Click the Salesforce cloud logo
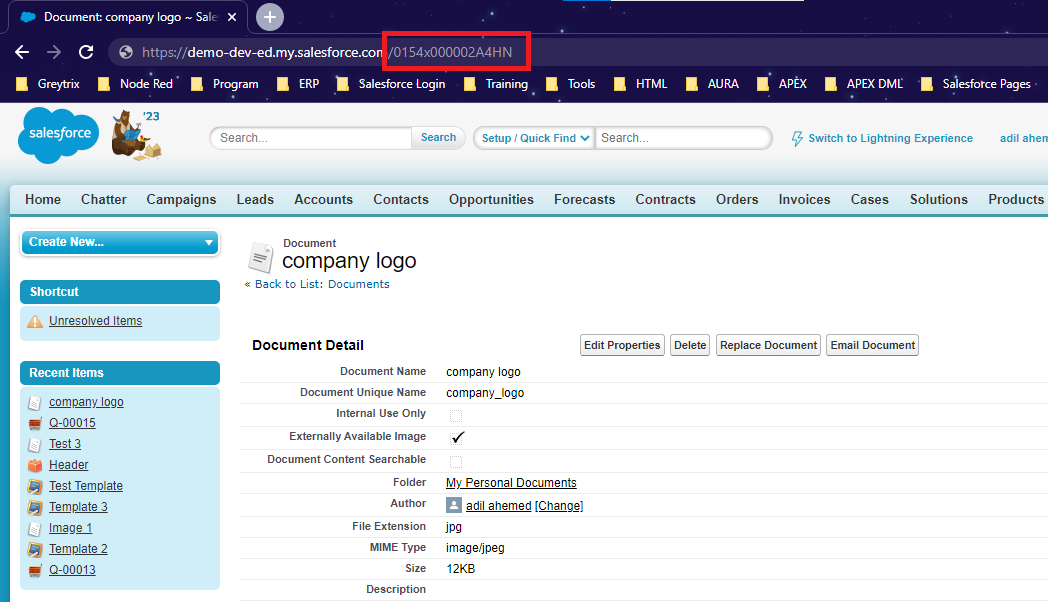The width and height of the screenshot is (1048, 602). coord(59,134)
